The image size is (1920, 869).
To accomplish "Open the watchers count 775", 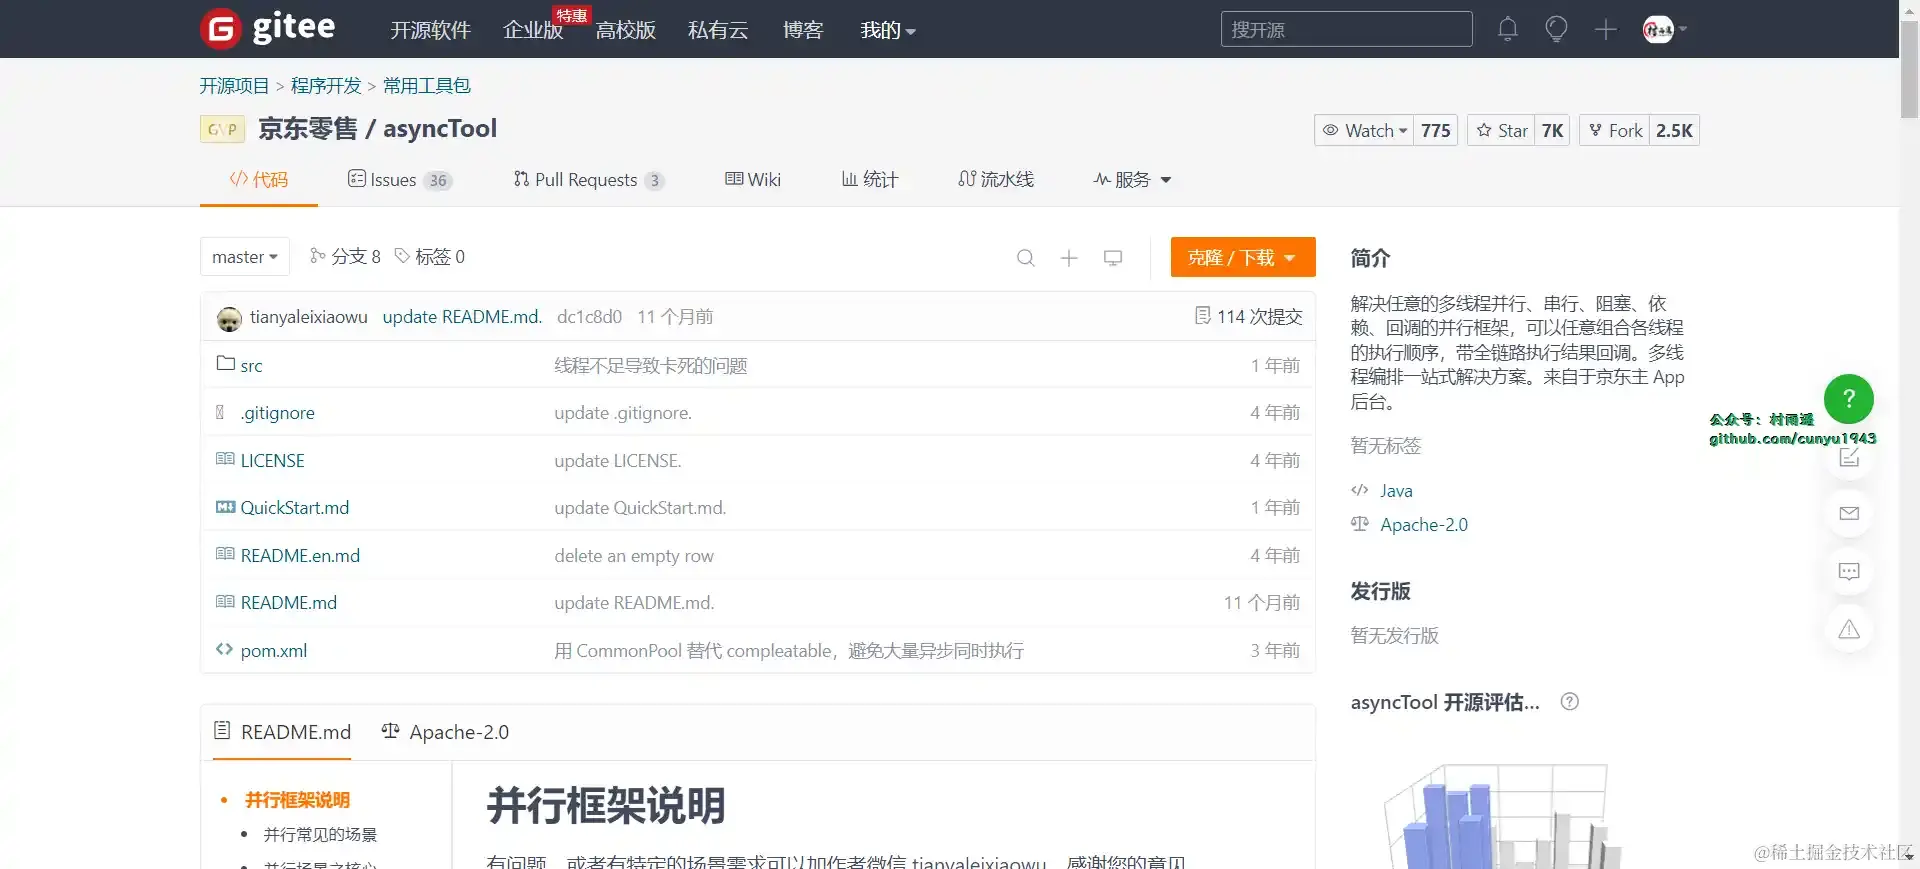I will (x=1435, y=131).
